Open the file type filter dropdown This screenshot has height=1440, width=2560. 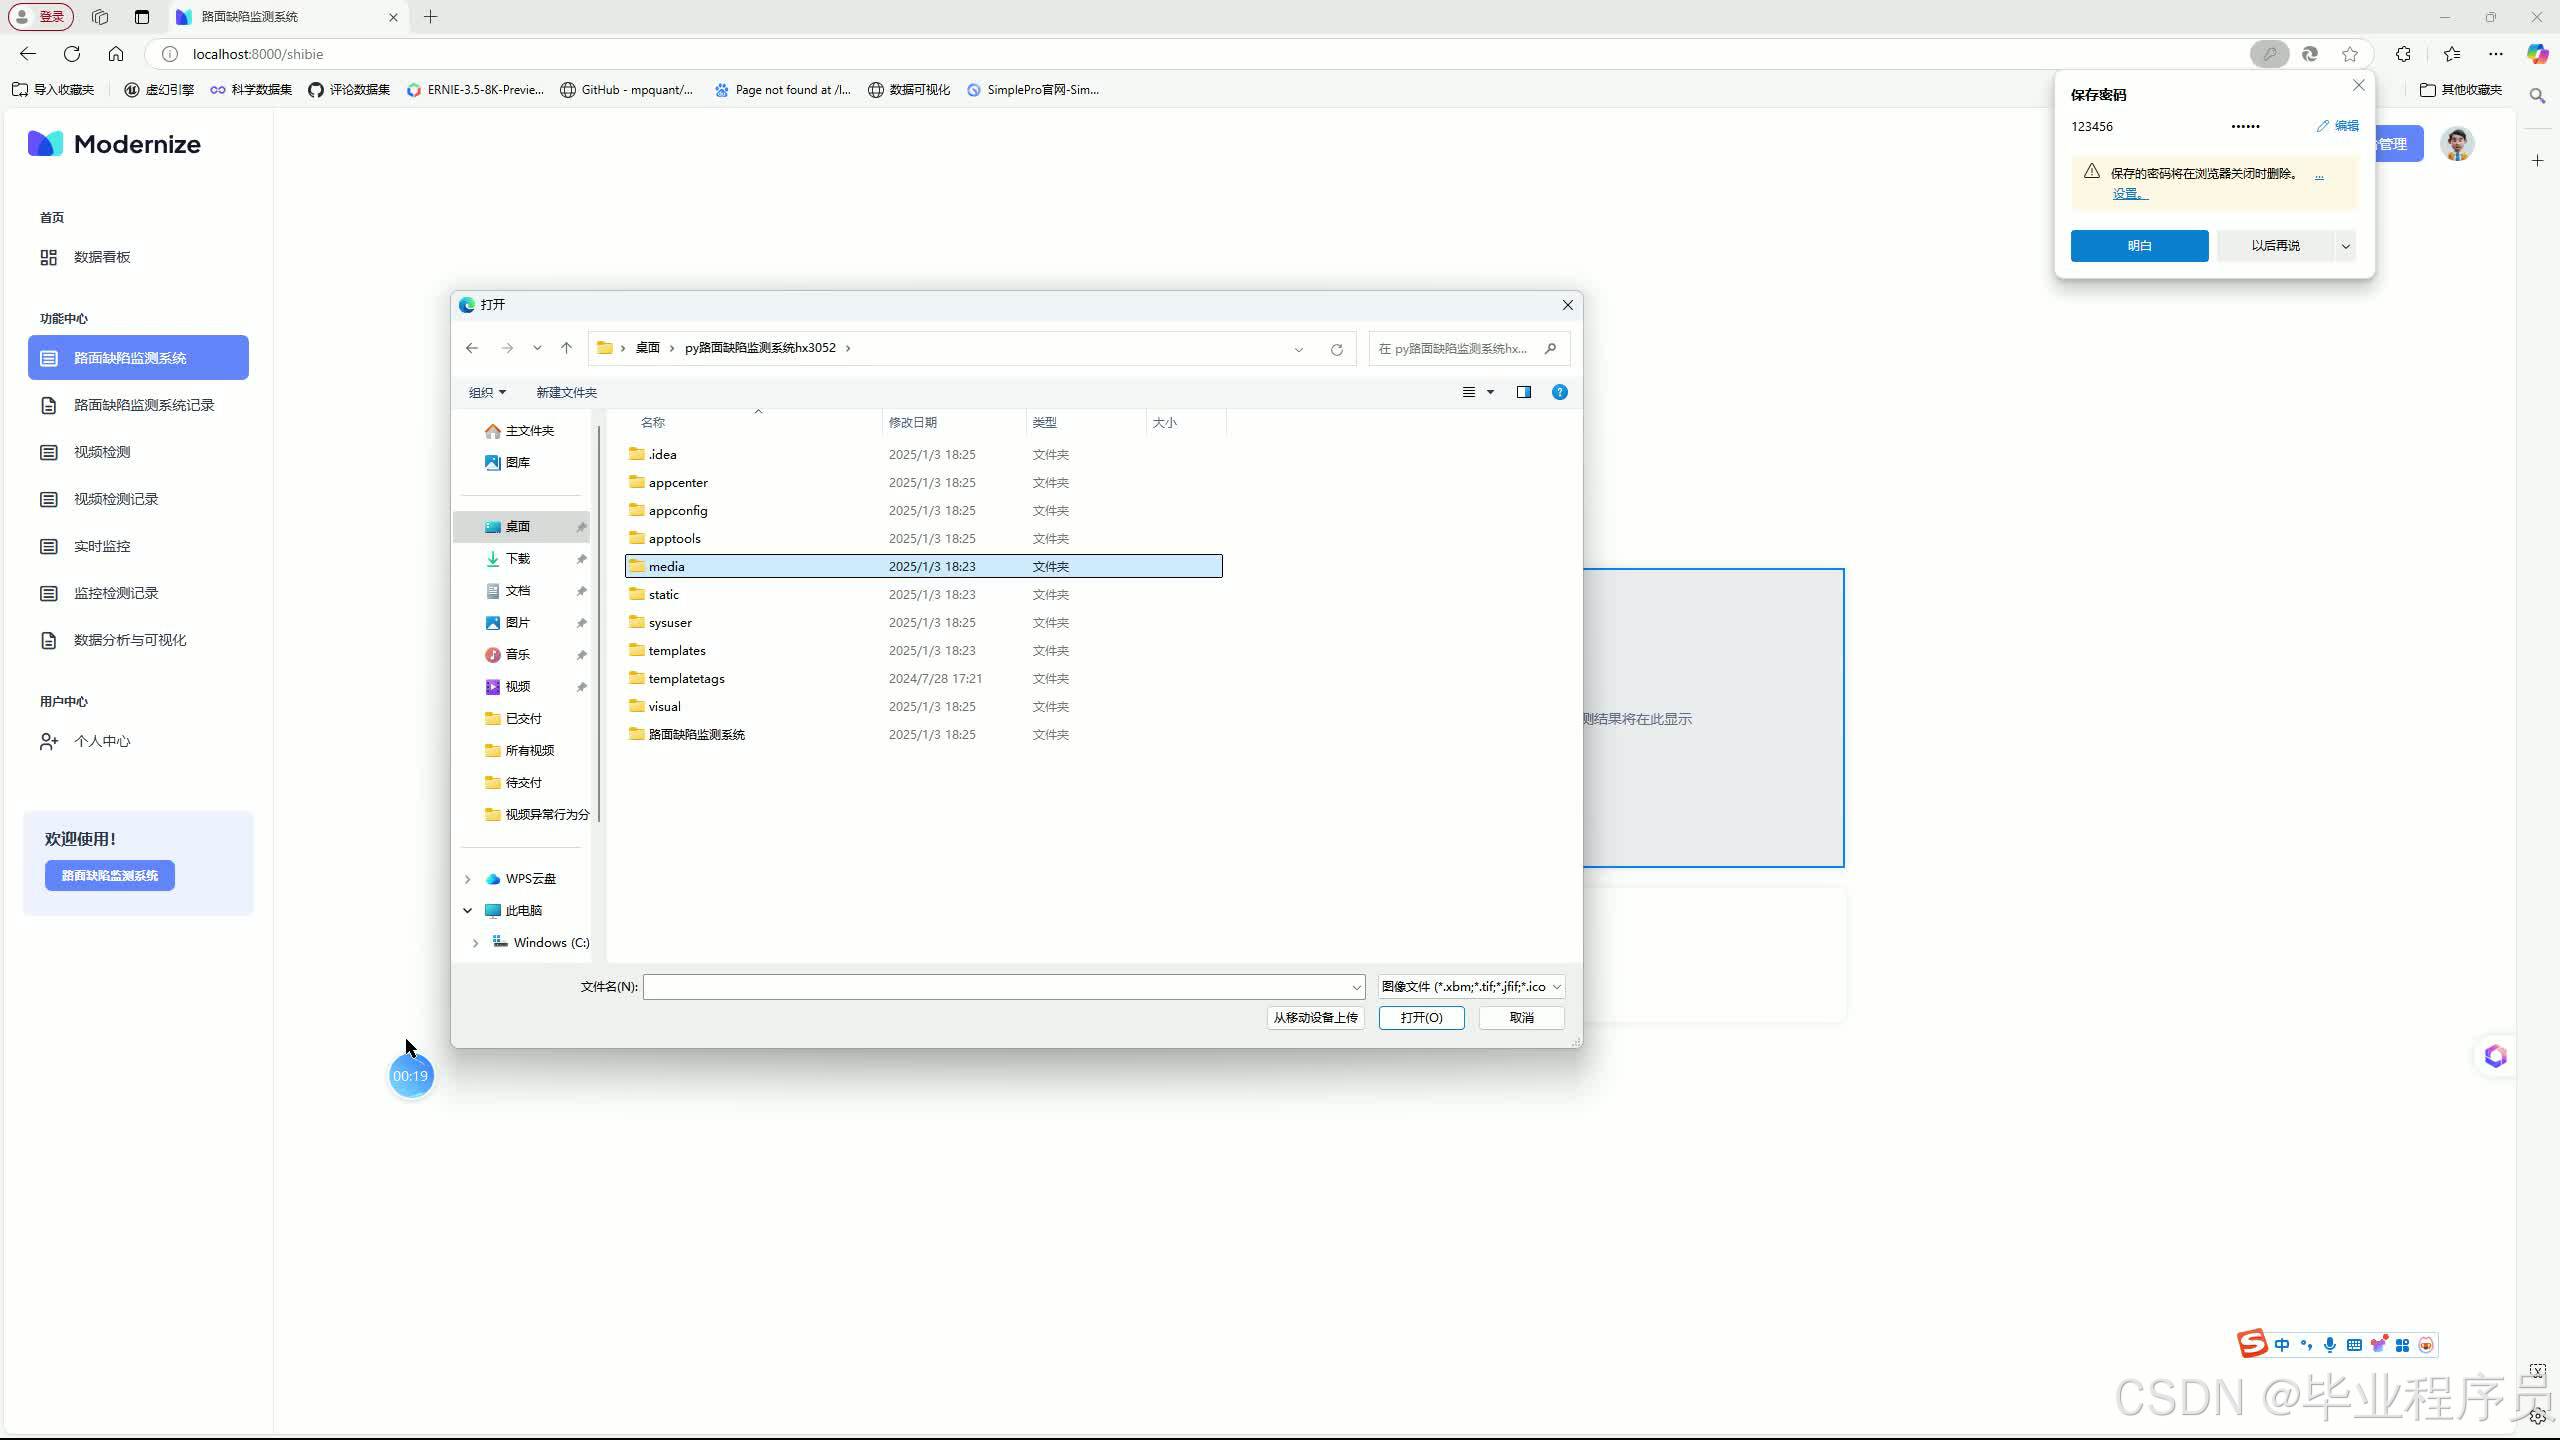1470,987
